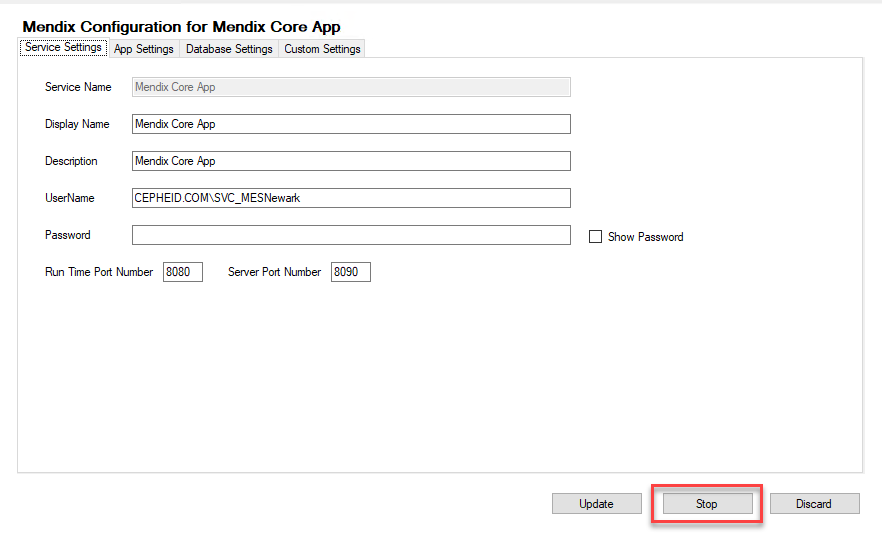
Task: Focus the Display Name text box
Action: (351, 124)
